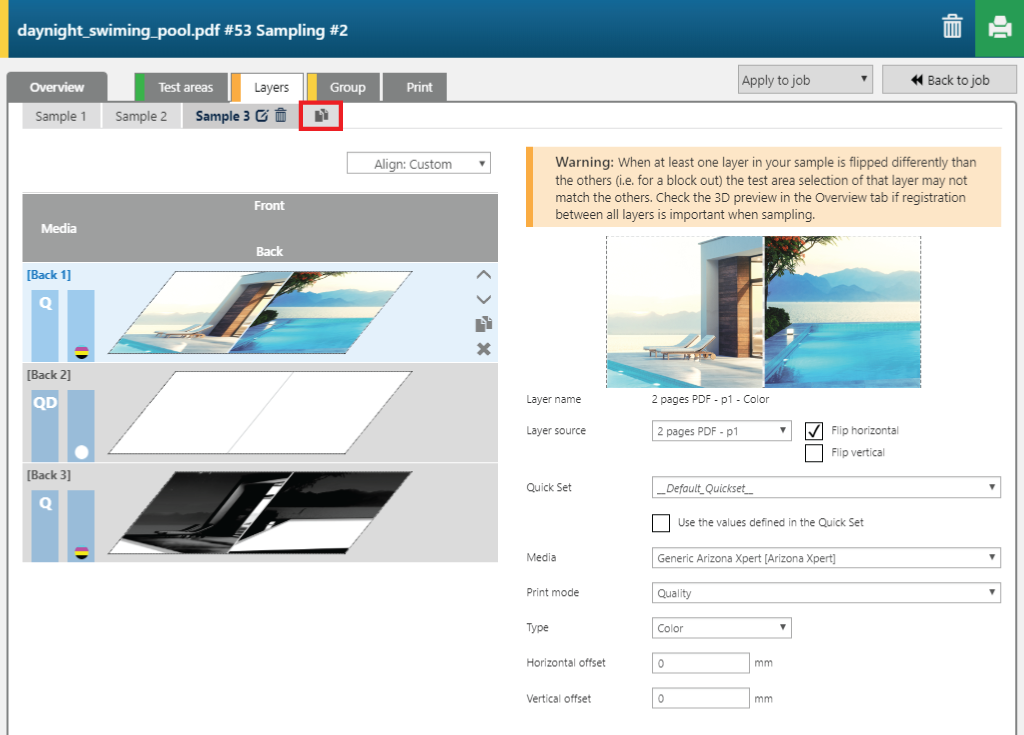Click the CMYK color indicator on Back 1
Viewport: 1024px width, 735px height.
[x=81, y=353]
